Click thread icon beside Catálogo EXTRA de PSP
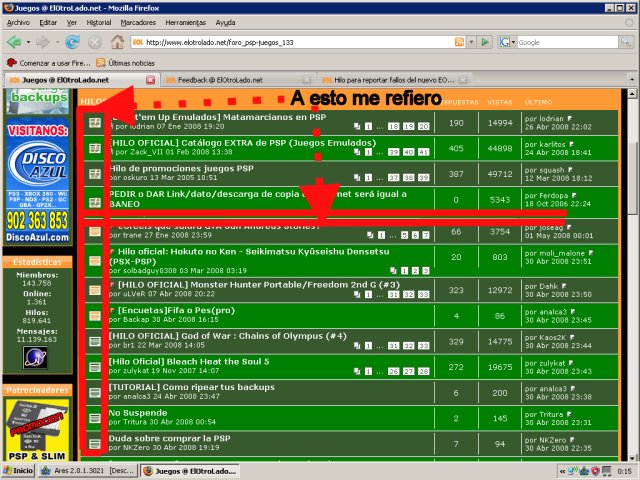This screenshot has width=640, height=480. click(x=95, y=148)
